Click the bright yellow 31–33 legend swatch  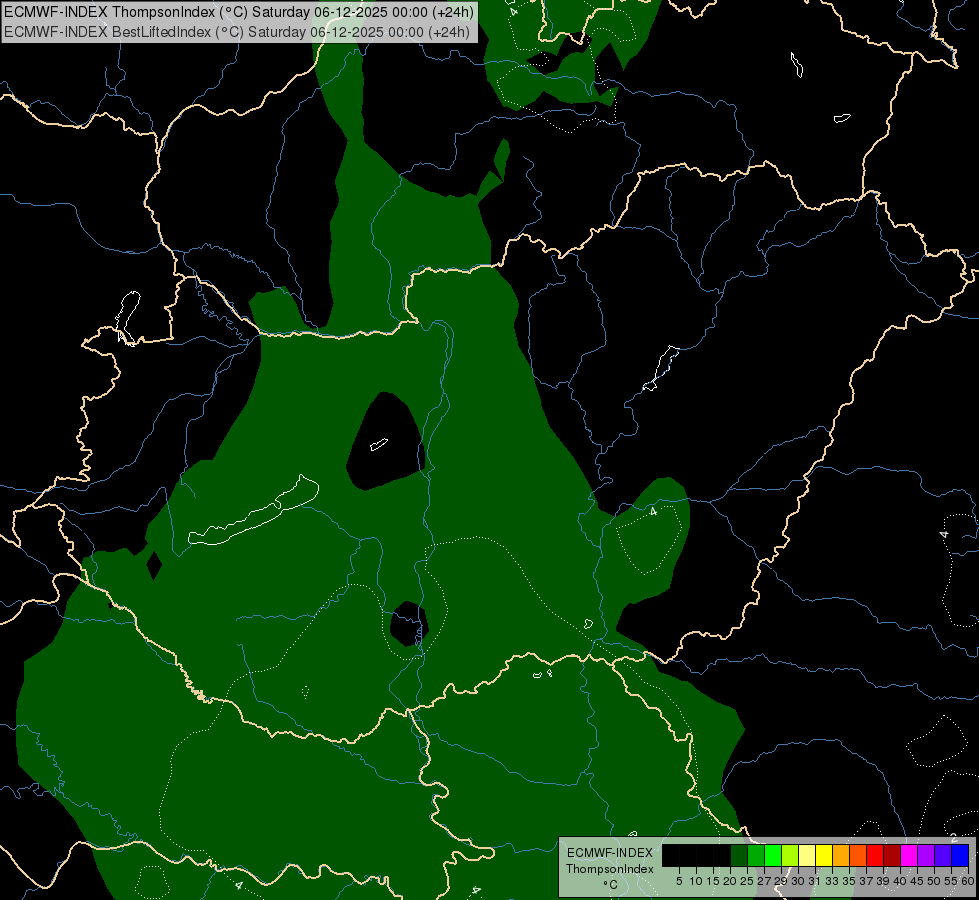pyautogui.click(x=824, y=856)
